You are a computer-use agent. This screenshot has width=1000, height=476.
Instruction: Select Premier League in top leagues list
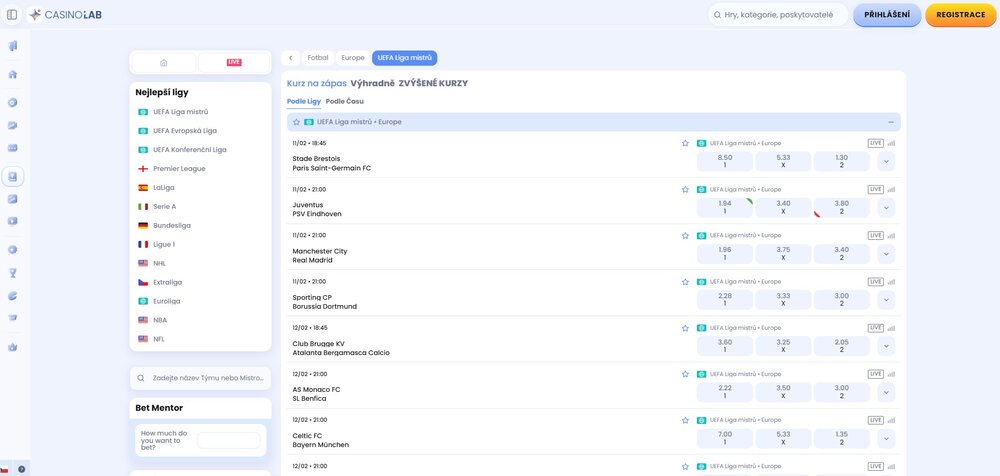(x=179, y=169)
